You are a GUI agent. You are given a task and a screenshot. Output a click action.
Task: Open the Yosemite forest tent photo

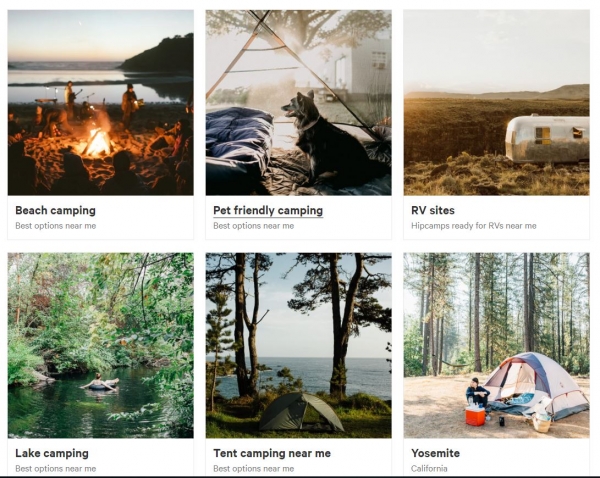[x=496, y=345]
